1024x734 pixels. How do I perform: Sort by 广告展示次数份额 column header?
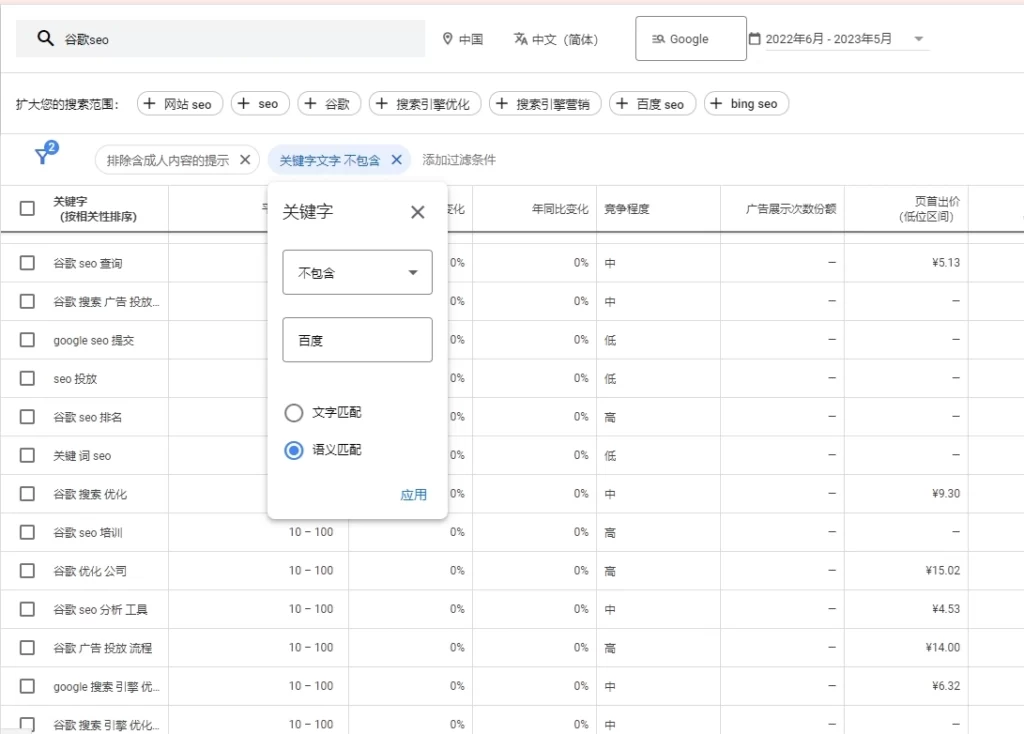point(791,209)
